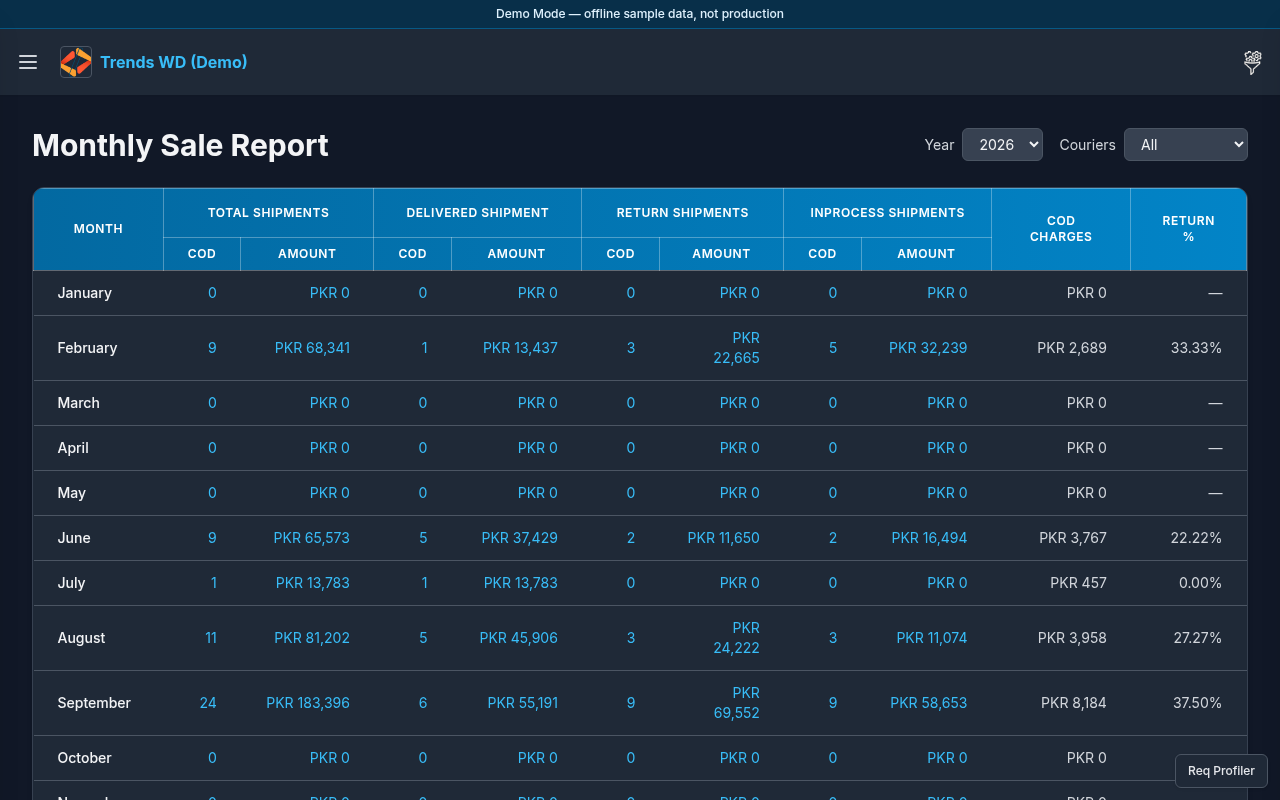
Task: Click the Monthly Sale Report heading
Action: point(180,145)
